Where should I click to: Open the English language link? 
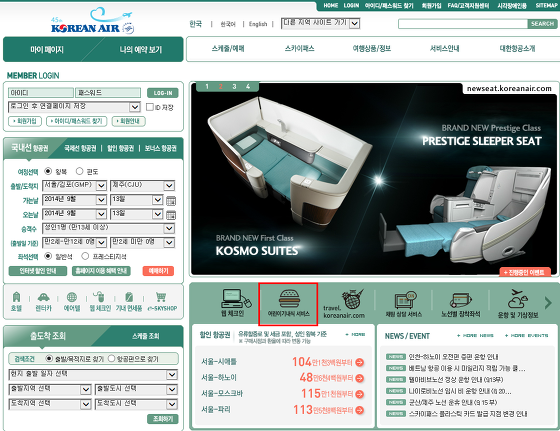[258, 24]
